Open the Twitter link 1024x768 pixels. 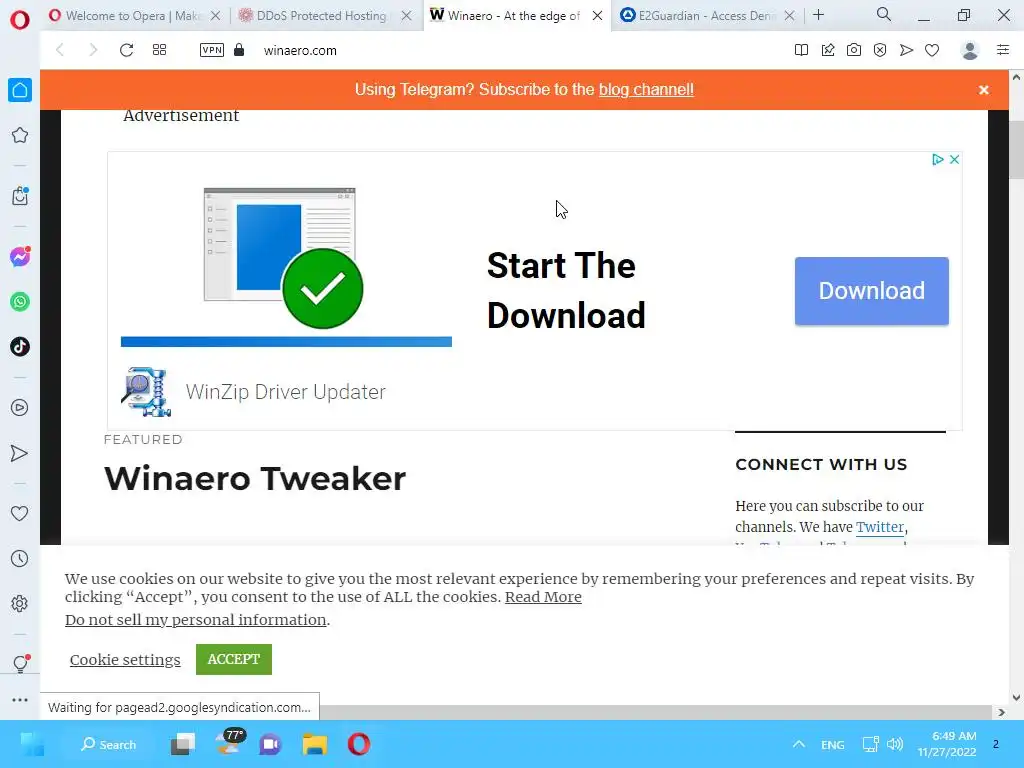[x=880, y=527]
